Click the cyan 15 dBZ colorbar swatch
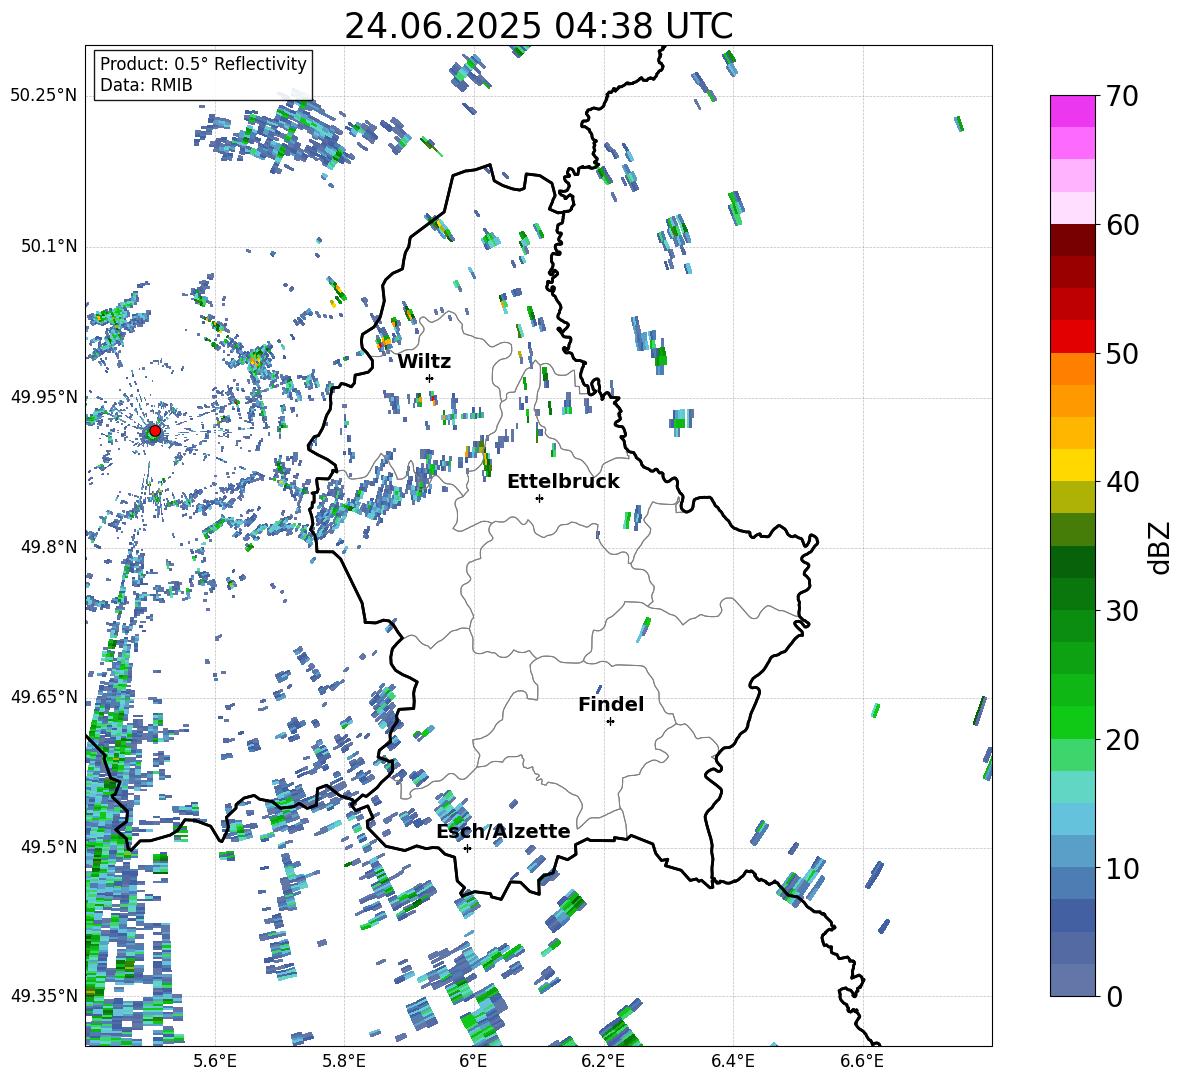 [x=1072, y=787]
